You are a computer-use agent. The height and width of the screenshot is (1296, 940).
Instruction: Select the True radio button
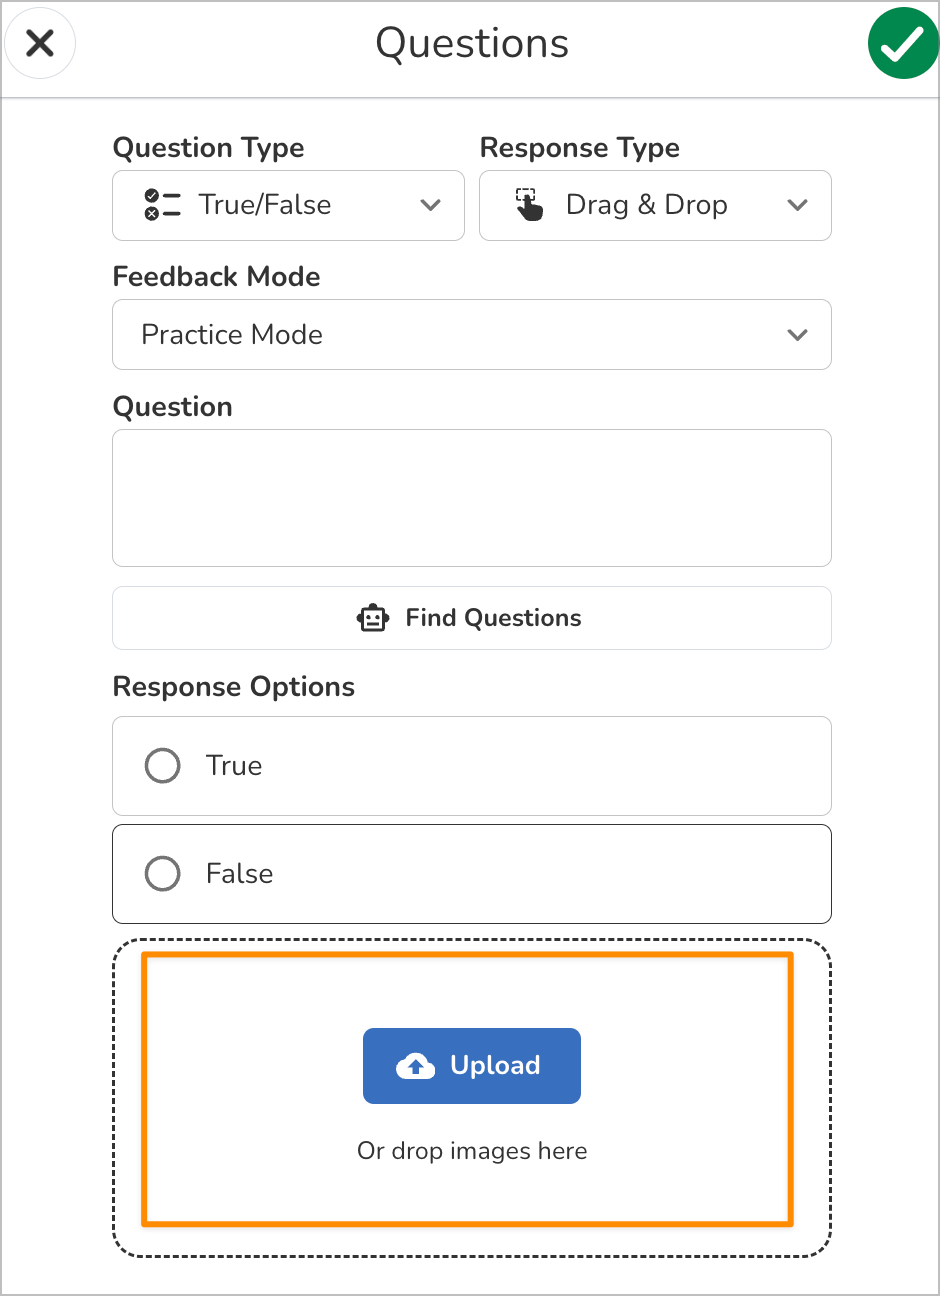pyautogui.click(x=162, y=766)
